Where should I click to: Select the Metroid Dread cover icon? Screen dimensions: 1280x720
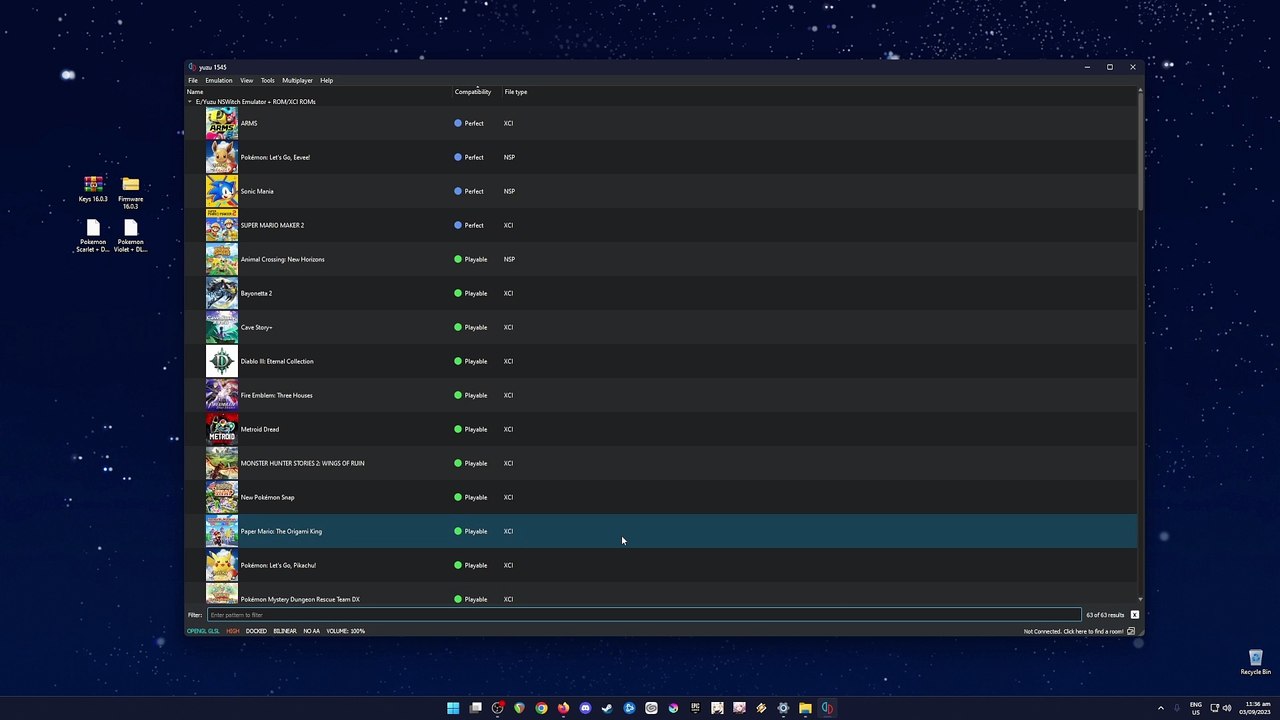(222, 429)
